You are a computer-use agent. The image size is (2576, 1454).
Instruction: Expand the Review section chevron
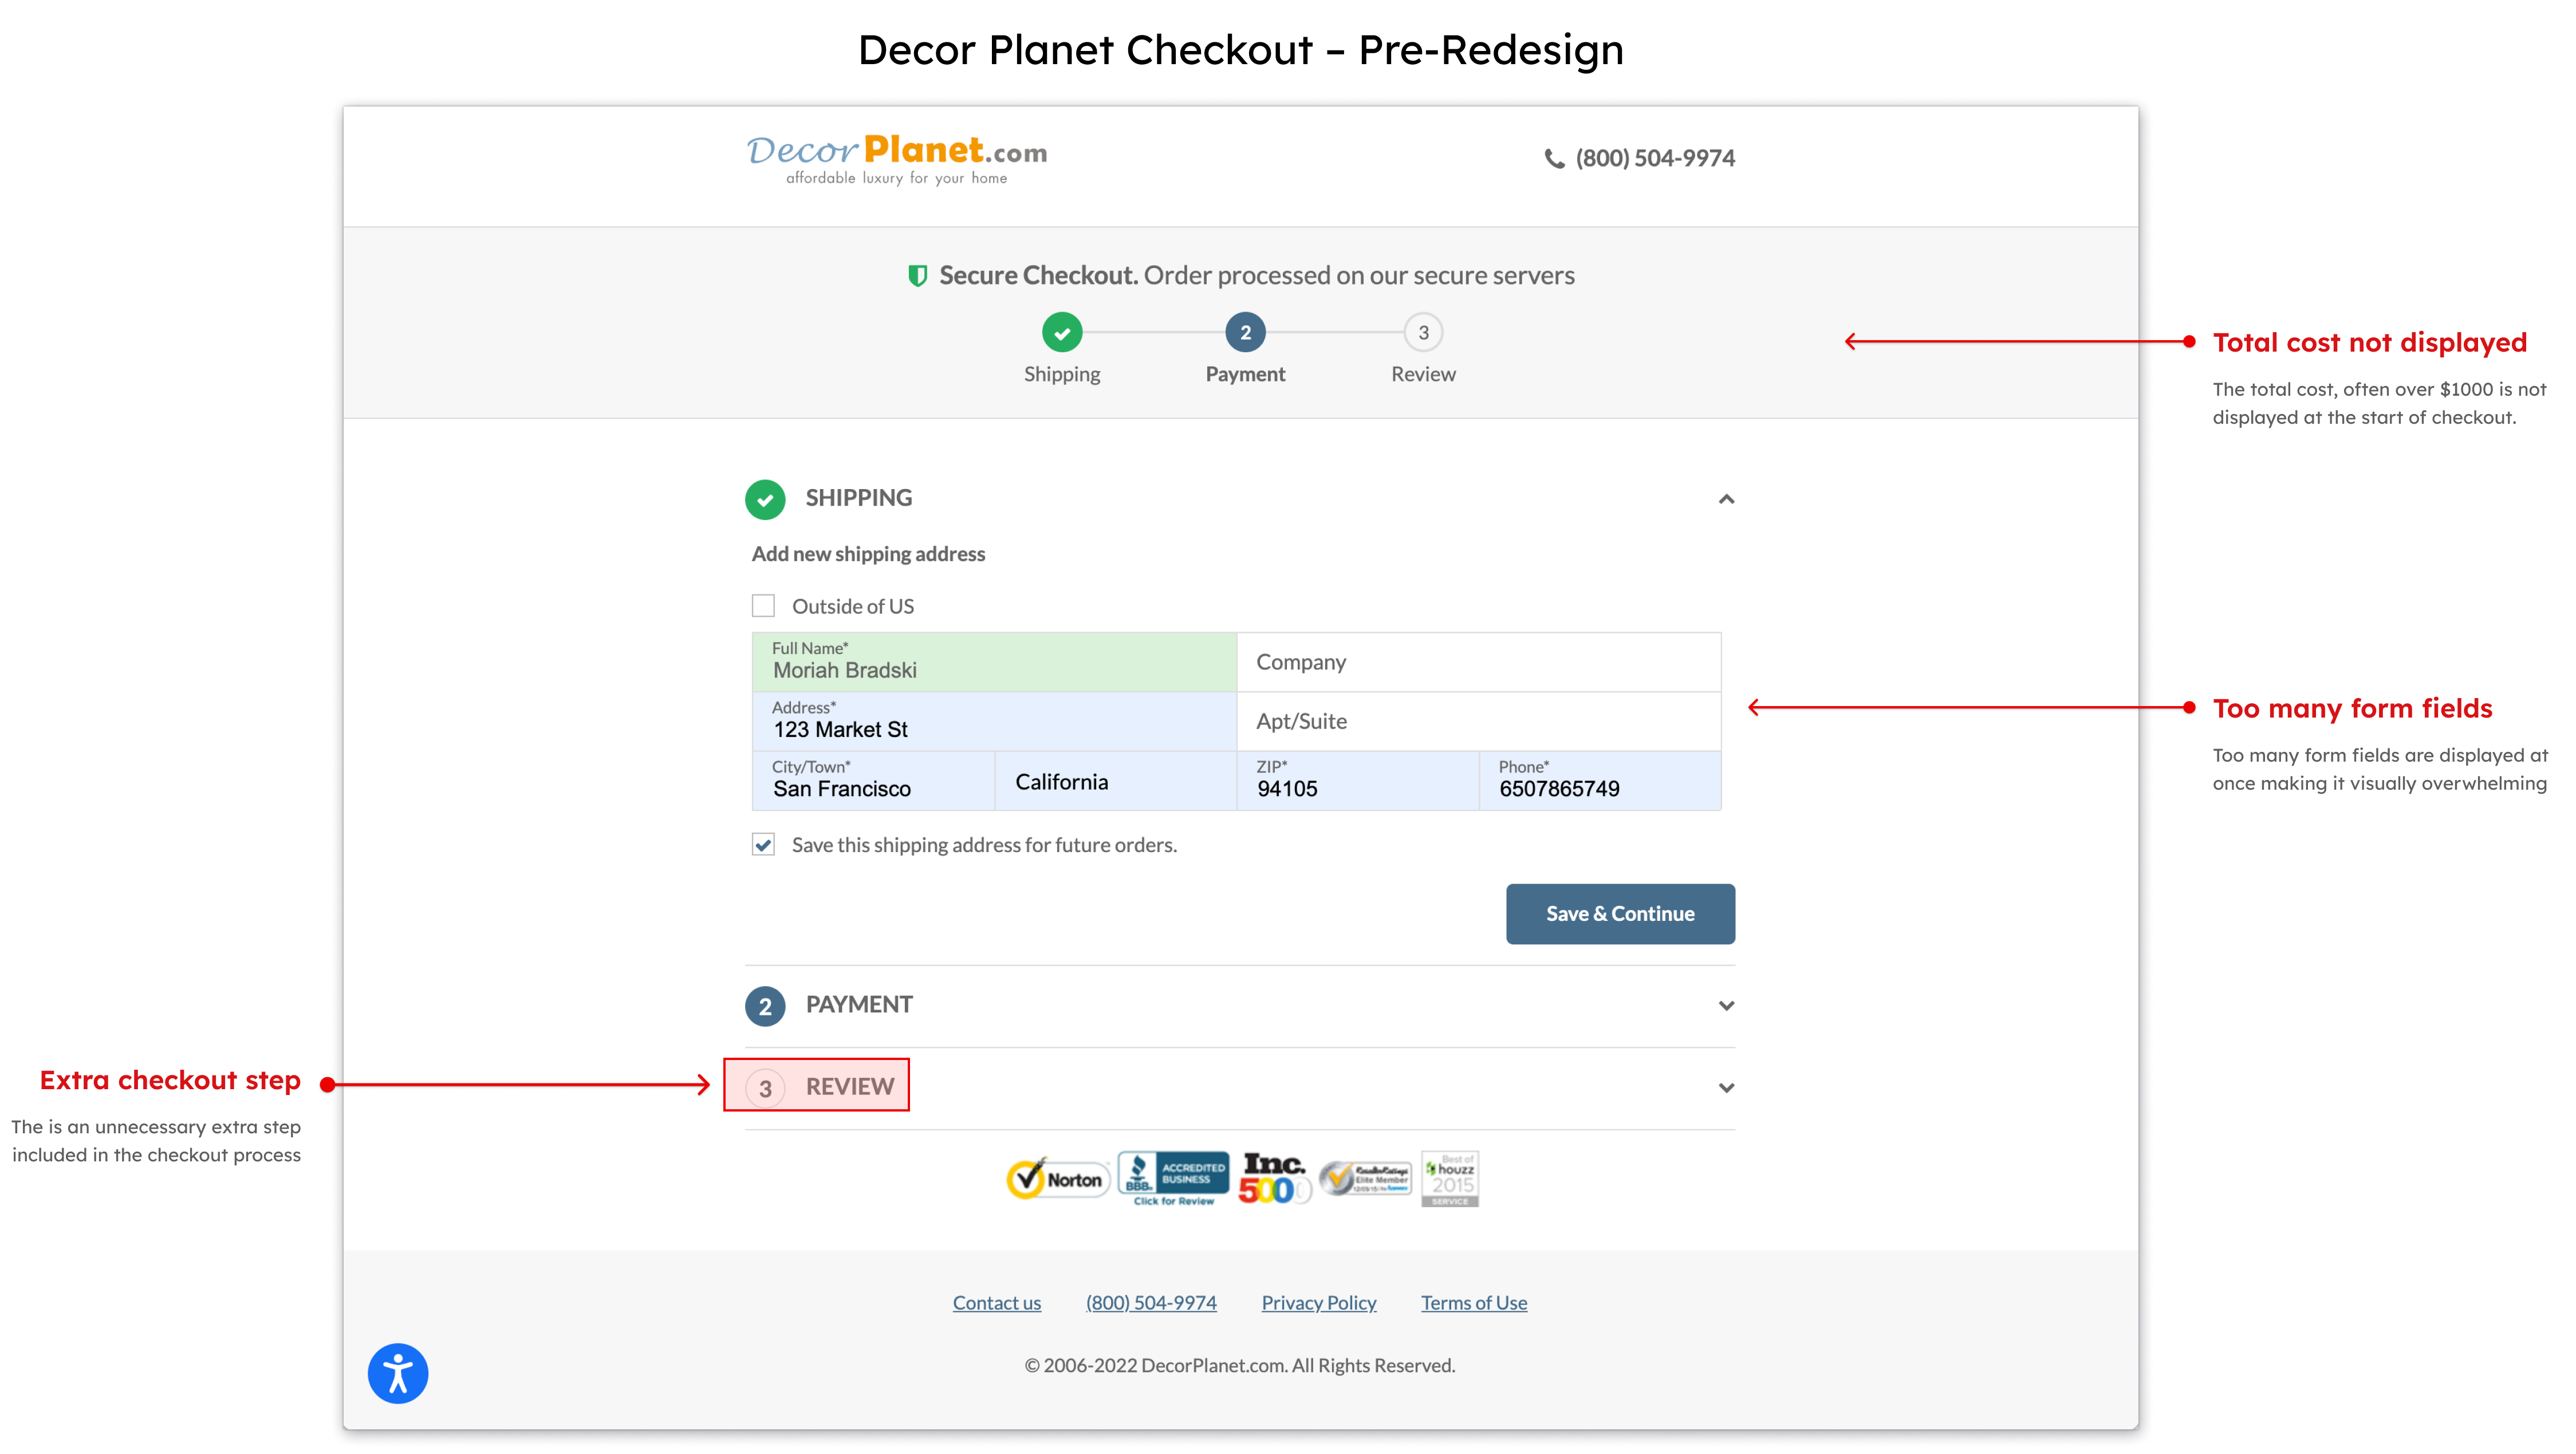tap(1726, 1087)
